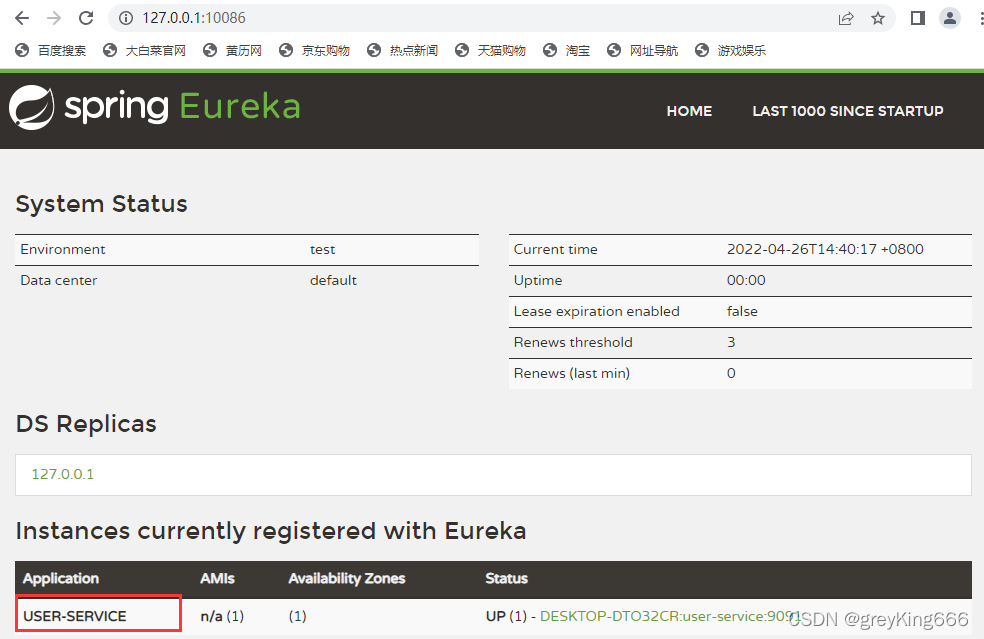
Task: Click the spring Eureka title text
Action: point(183,106)
